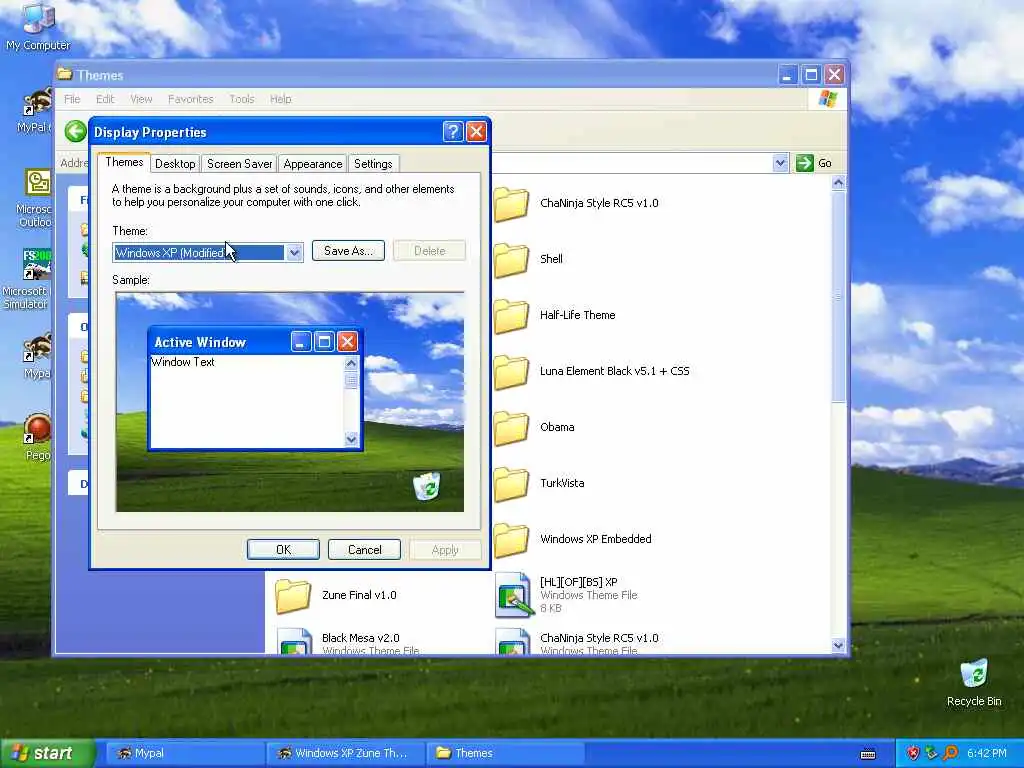Image resolution: width=1024 pixels, height=768 pixels.
Task: Switch to the Screen Saver tab
Action: (239, 164)
